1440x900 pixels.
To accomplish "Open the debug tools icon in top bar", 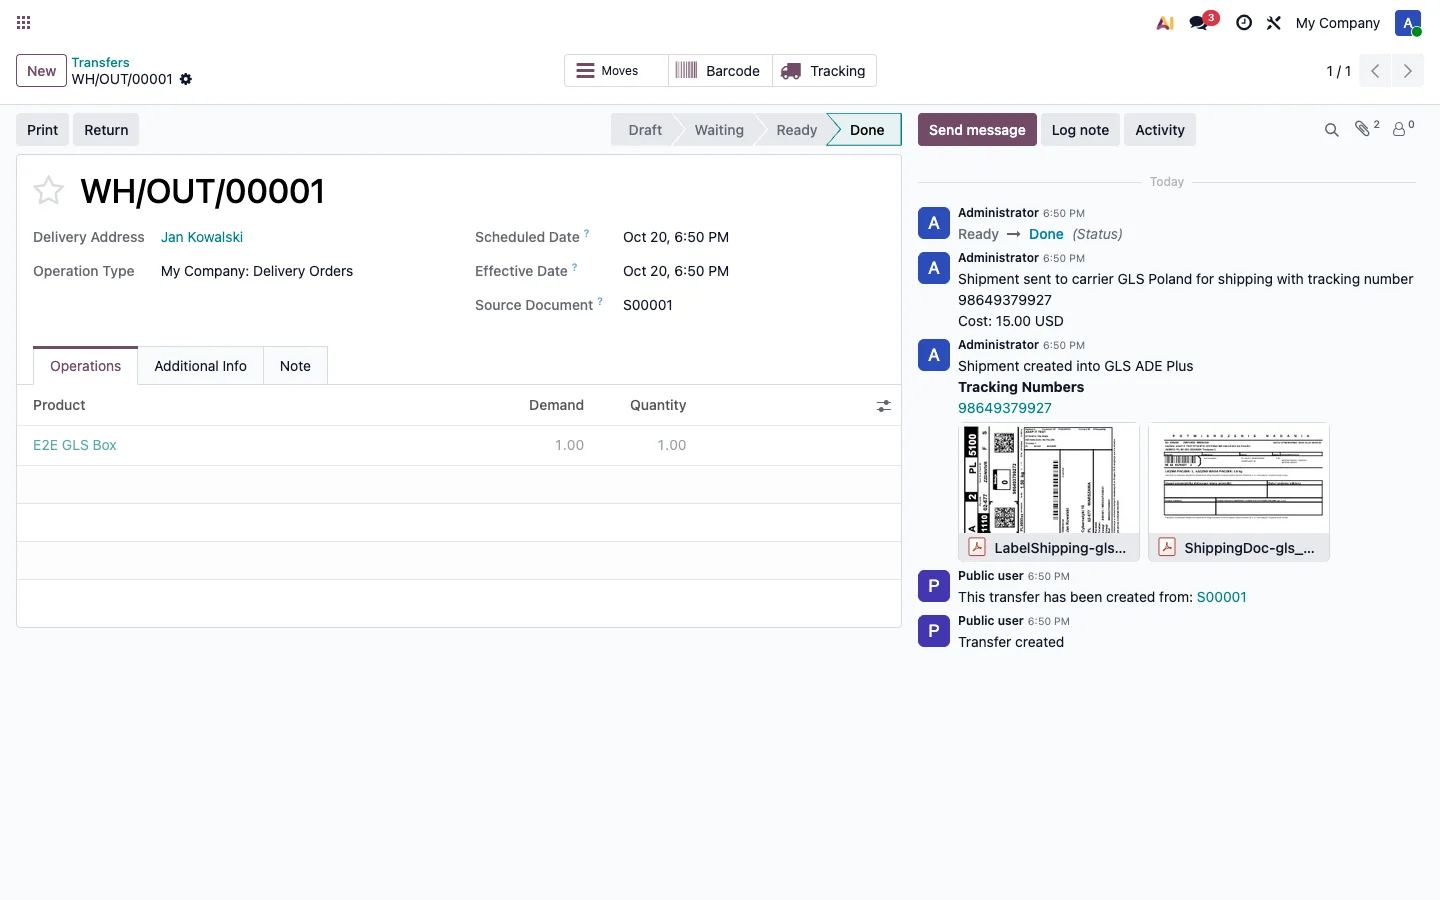I will (1274, 23).
